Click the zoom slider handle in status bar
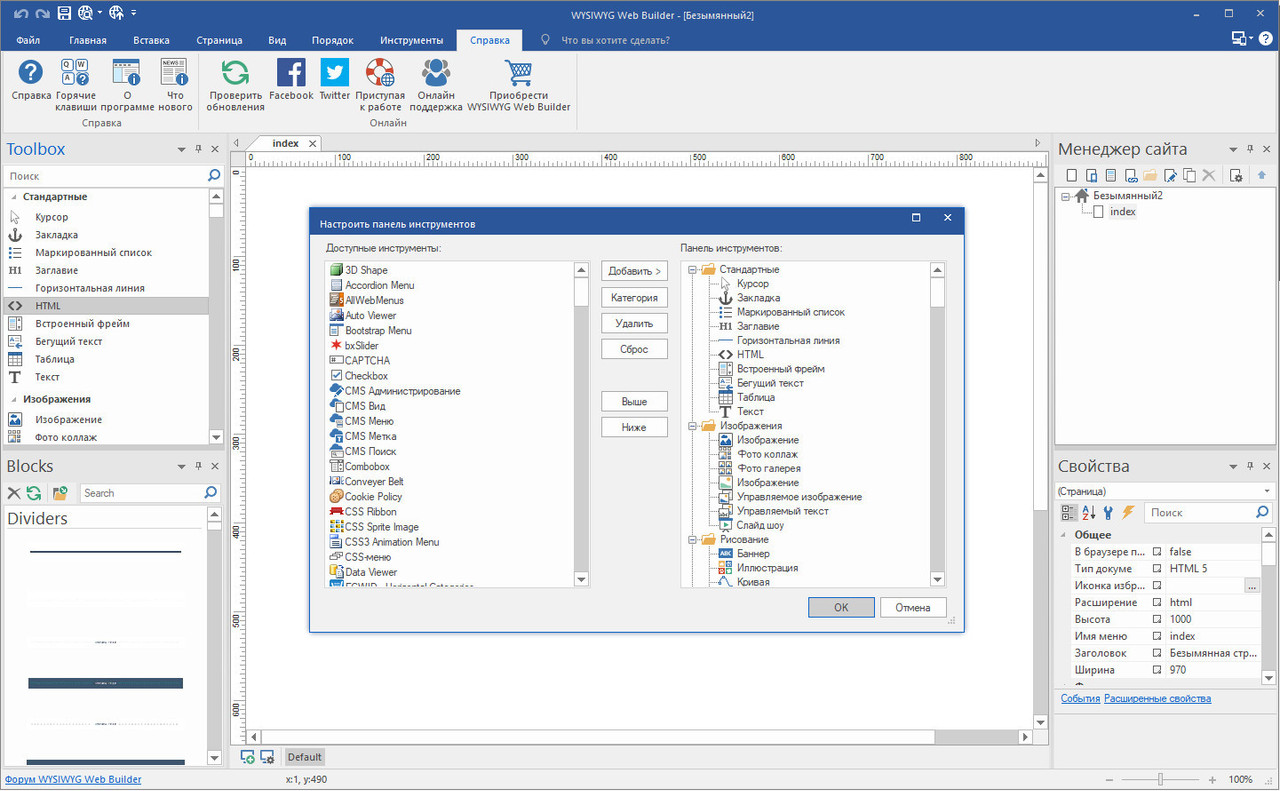Viewport: 1280px width, 791px height. click(1160, 779)
